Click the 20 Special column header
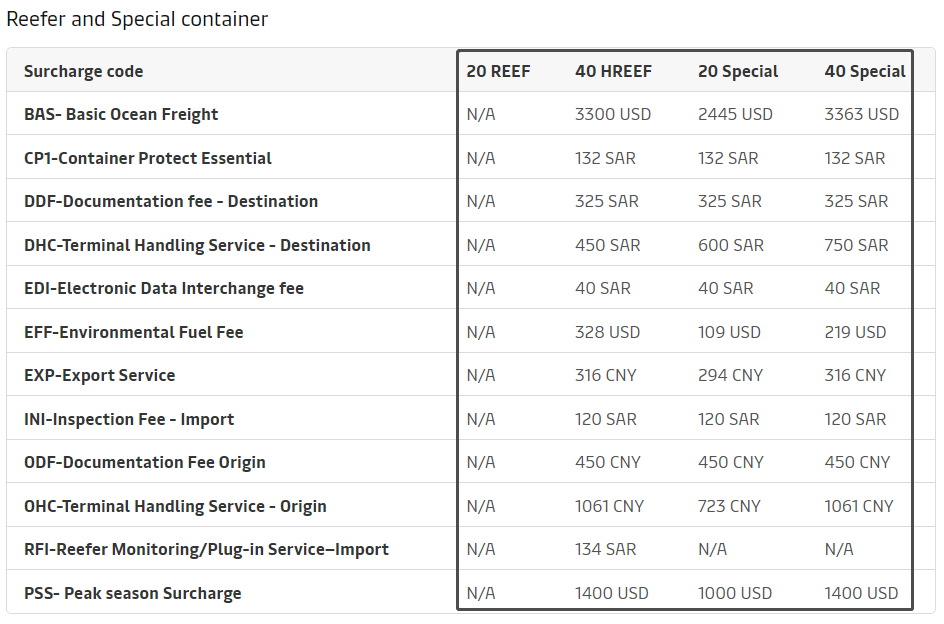This screenshot has height=624, width=944. point(738,71)
